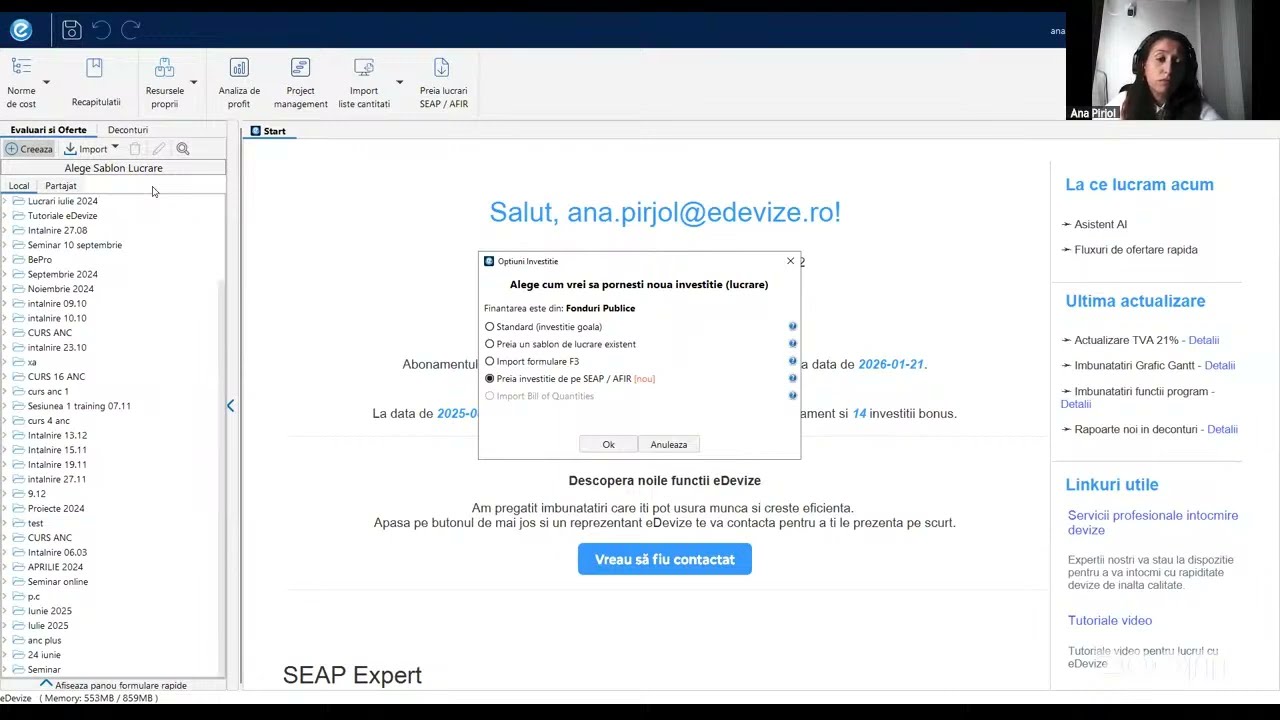Open Import liste cantitati dropdown arrow
Screen dimensions: 1280x720
click(x=399, y=83)
